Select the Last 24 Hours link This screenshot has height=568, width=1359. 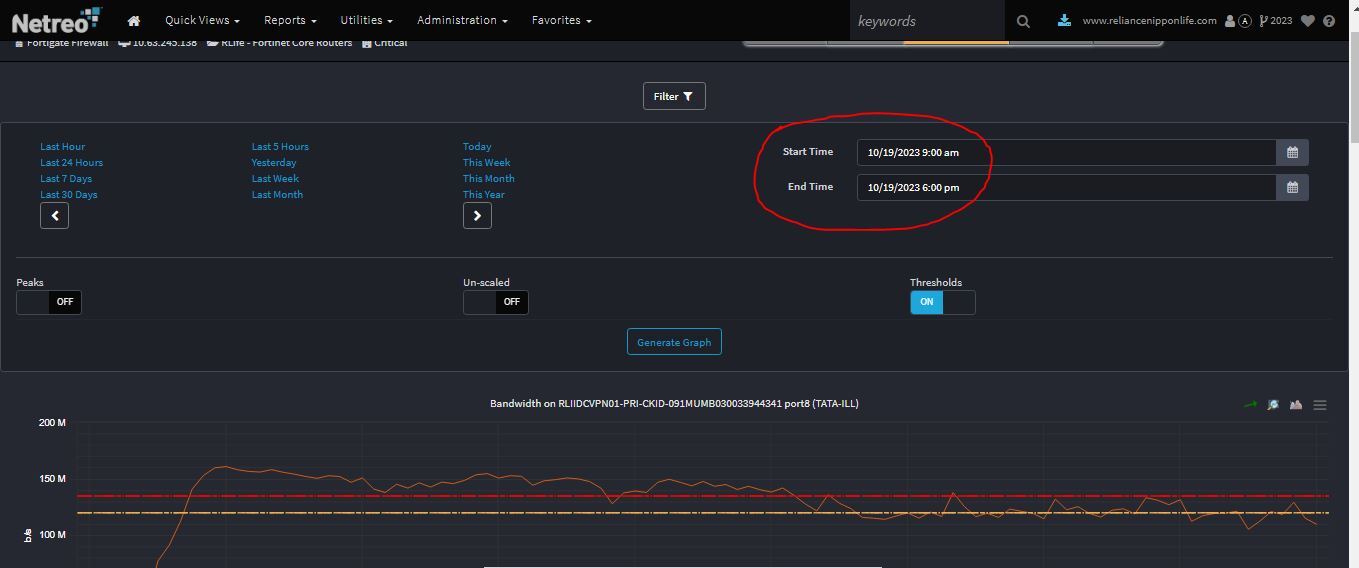(71, 163)
